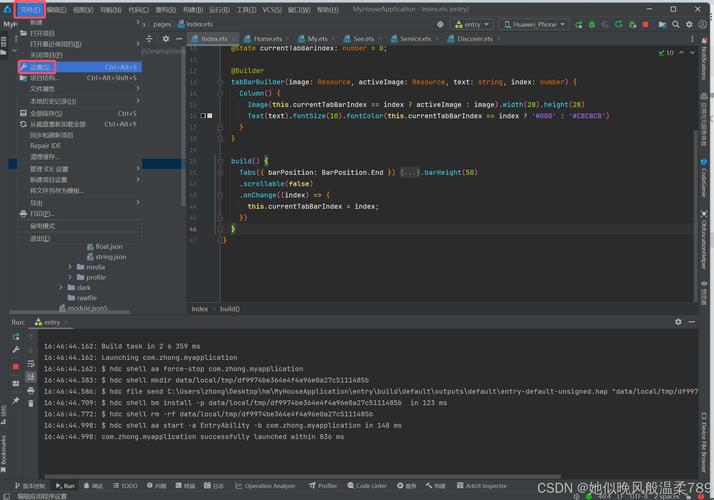Expand the folded {...} region after Tabs
Screen dimensions: 714x500
click(x=411, y=173)
